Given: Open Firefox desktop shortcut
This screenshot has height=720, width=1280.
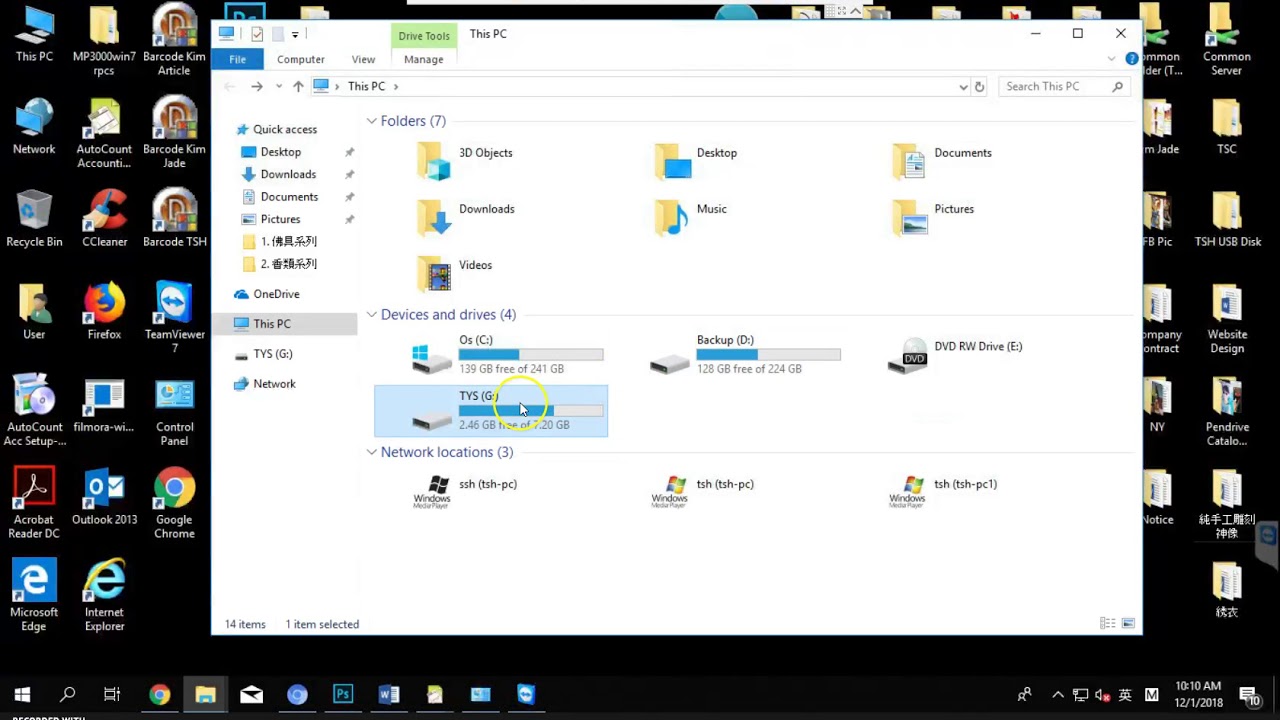Looking at the screenshot, I should [104, 312].
